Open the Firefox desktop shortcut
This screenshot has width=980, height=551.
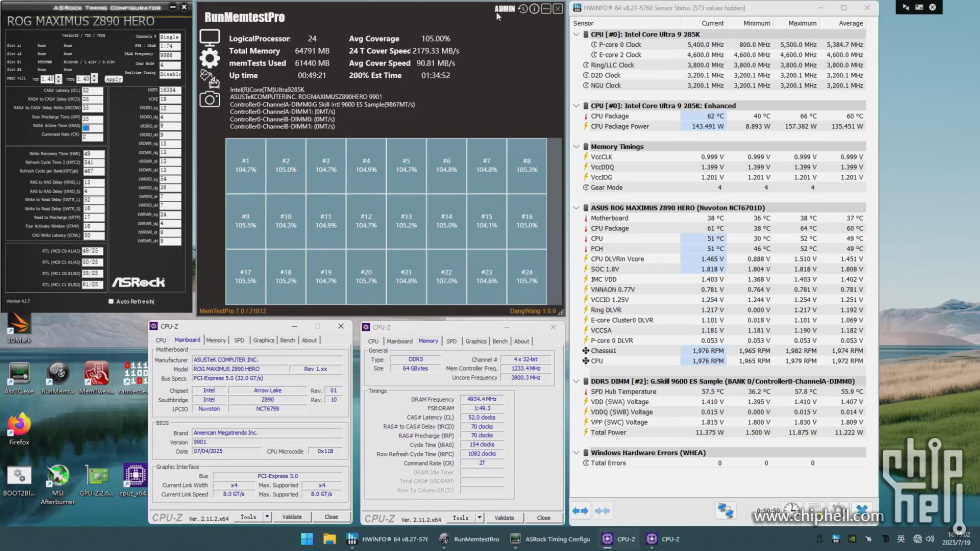pyautogui.click(x=19, y=428)
